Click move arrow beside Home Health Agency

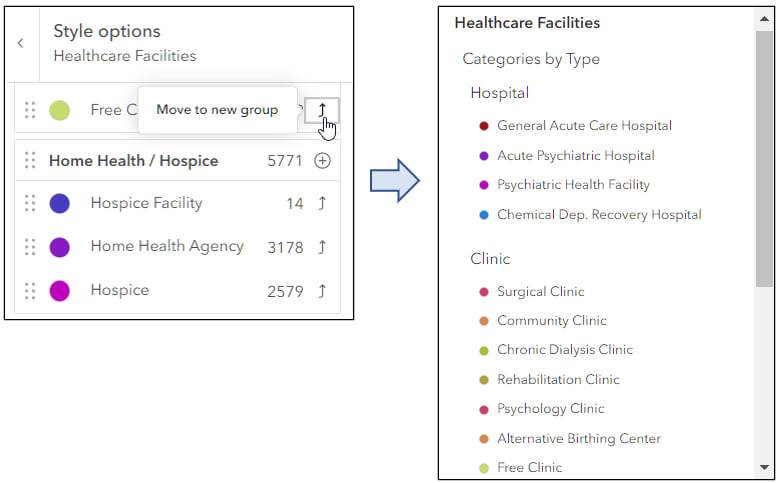[x=322, y=247]
